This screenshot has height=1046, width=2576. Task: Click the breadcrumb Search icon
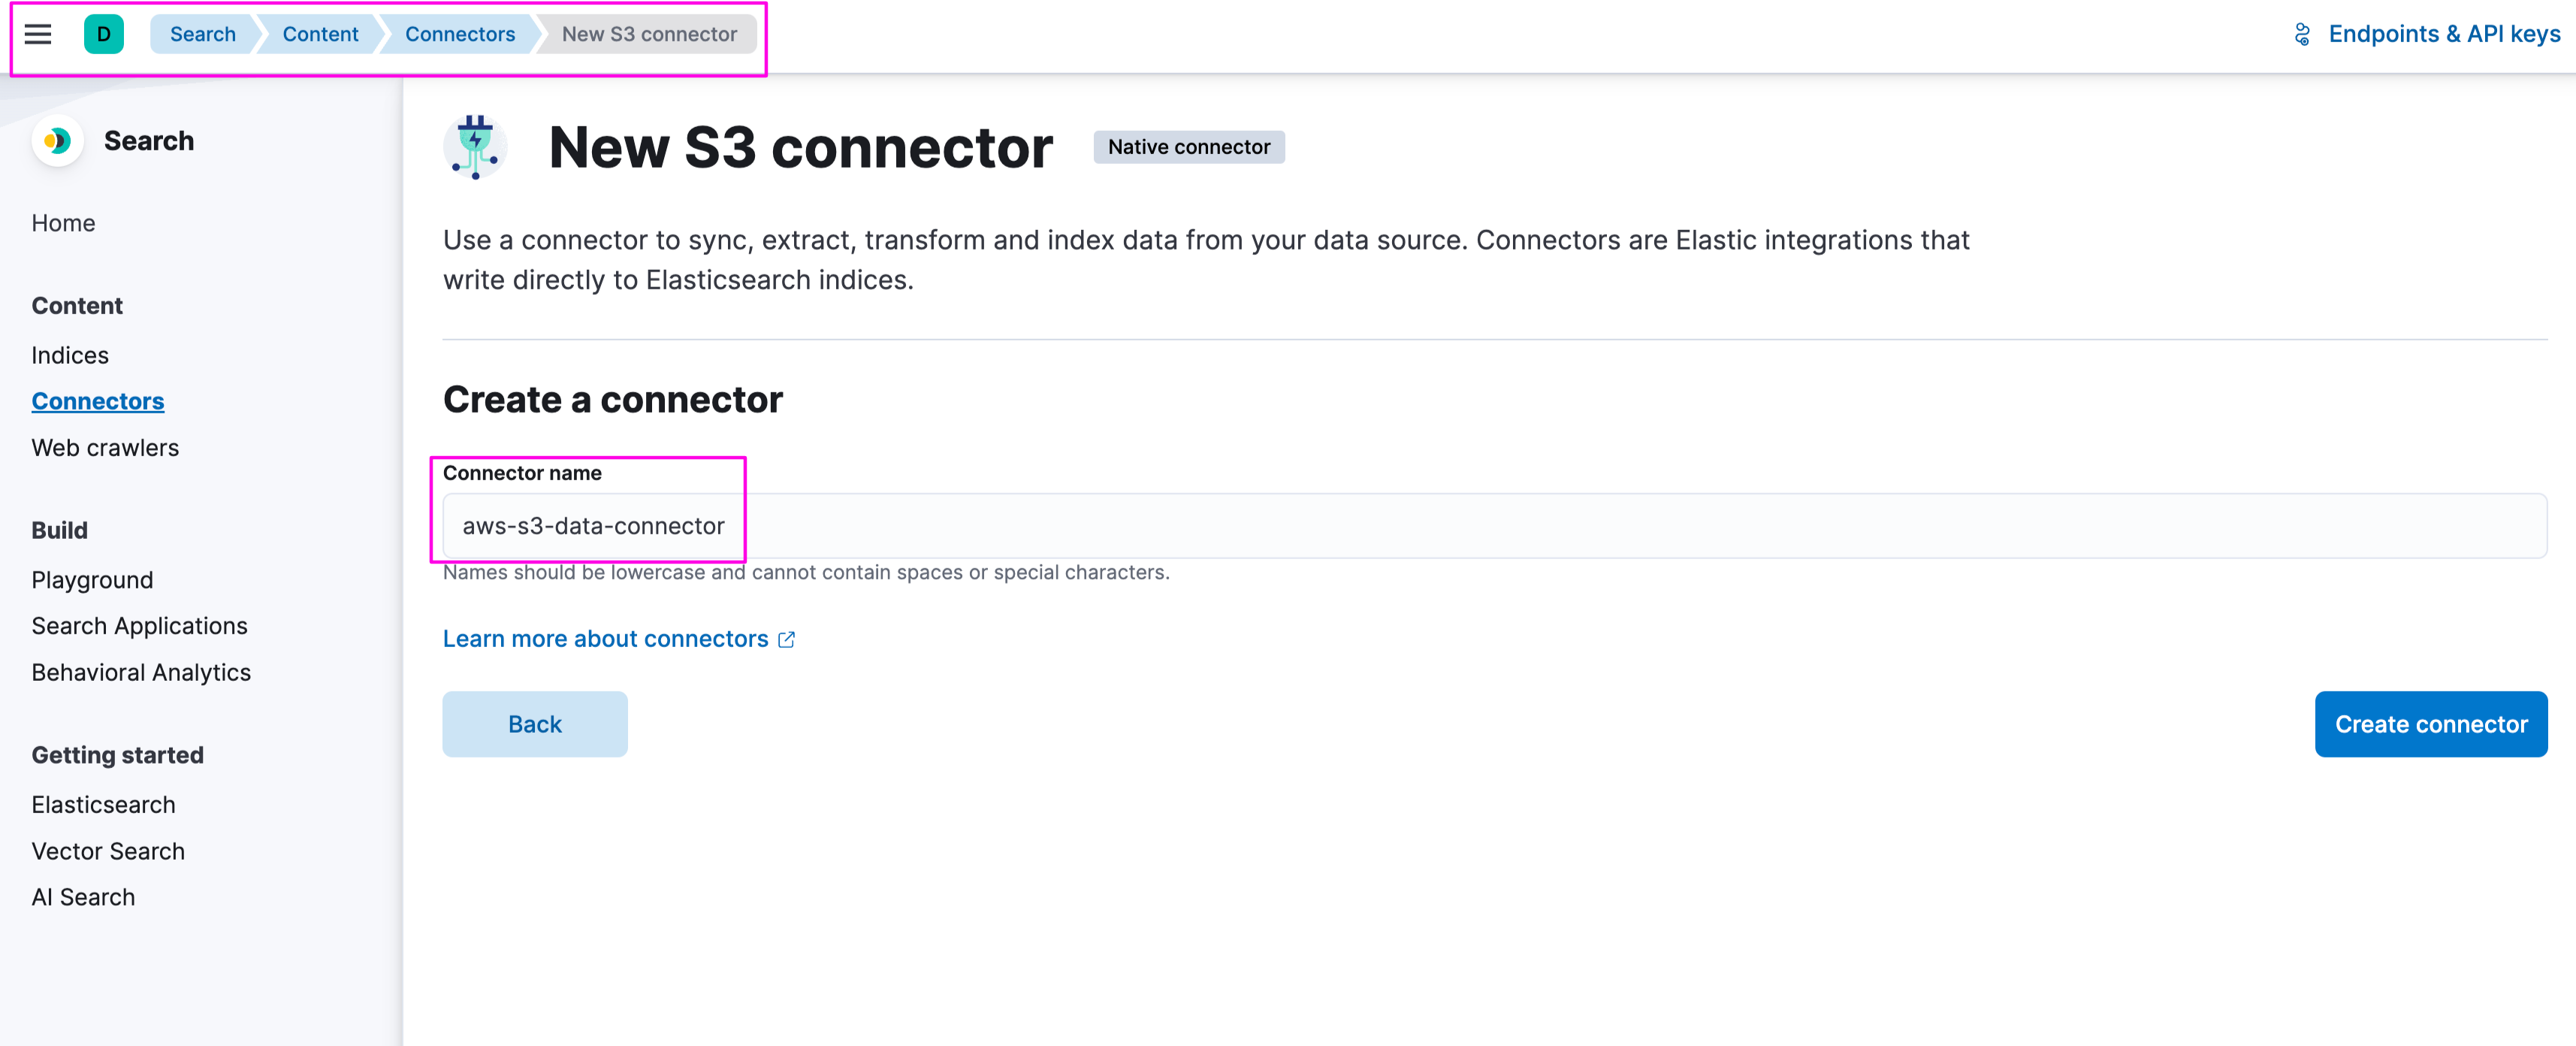(201, 33)
